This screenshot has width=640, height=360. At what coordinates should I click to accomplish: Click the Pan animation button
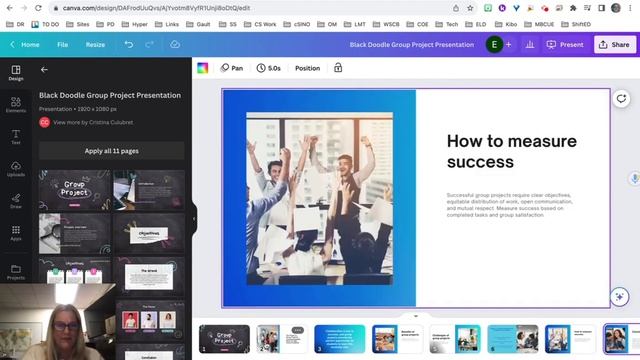tap(232, 68)
